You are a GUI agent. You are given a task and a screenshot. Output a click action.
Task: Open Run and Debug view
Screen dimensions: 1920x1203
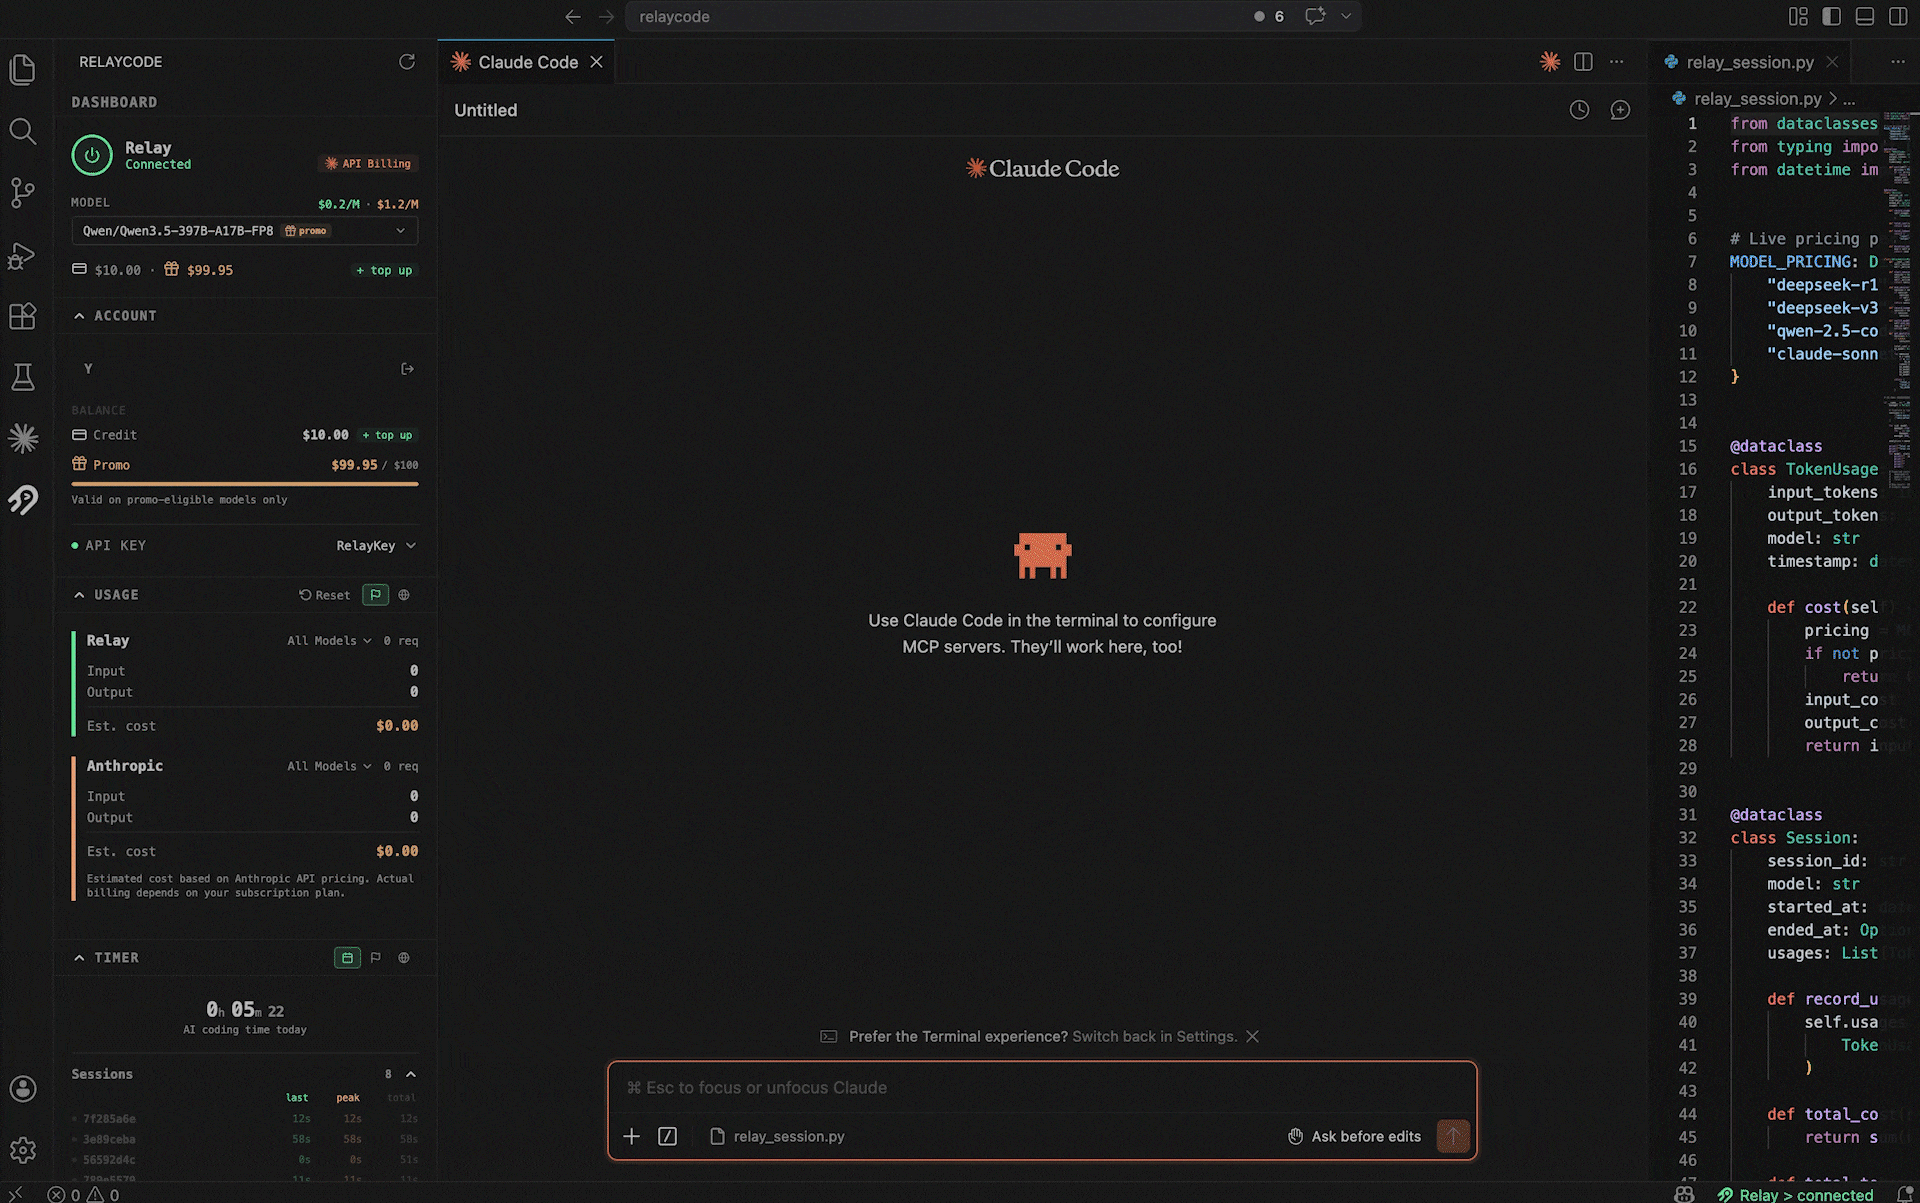22,256
